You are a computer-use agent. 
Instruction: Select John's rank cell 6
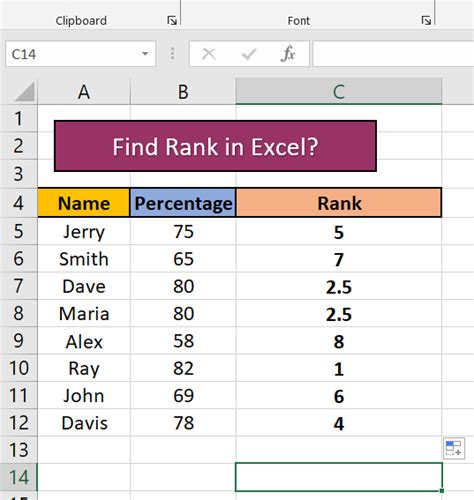[339, 395]
